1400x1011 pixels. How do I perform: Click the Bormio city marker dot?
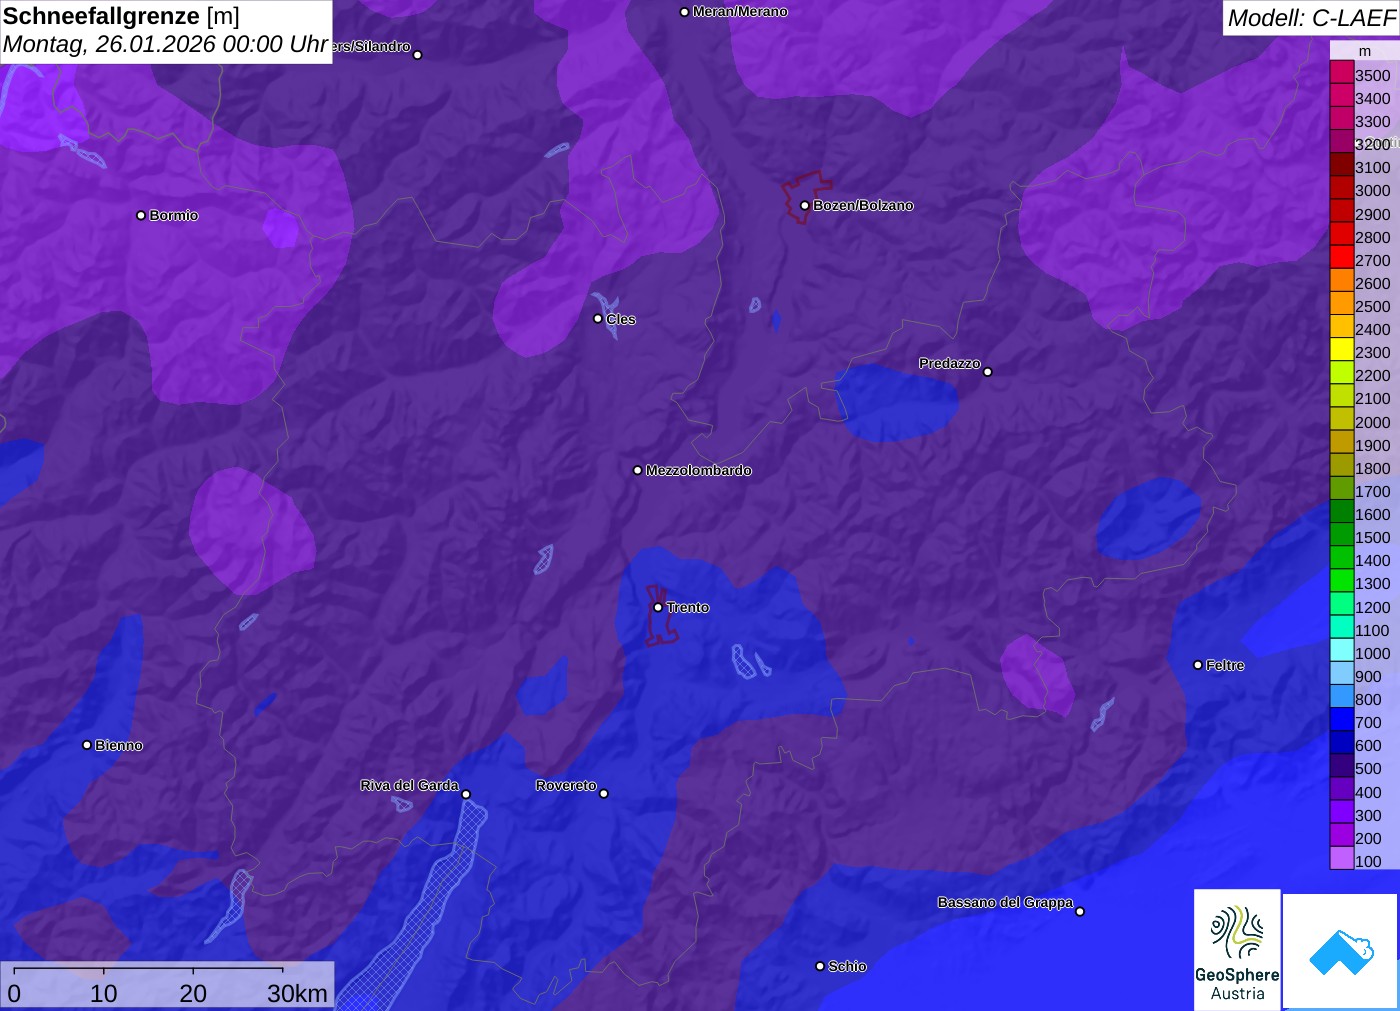coord(141,215)
